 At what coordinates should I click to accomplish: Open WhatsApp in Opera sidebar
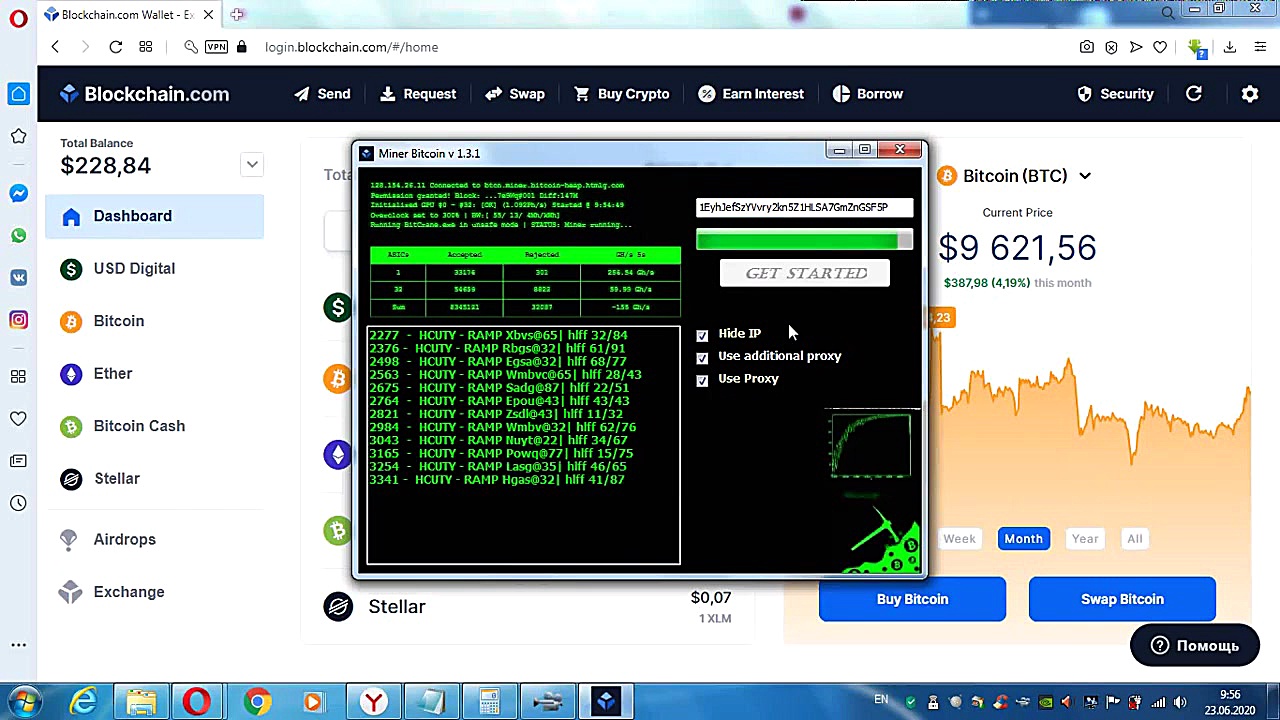pyautogui.click(x=18, y=236)
